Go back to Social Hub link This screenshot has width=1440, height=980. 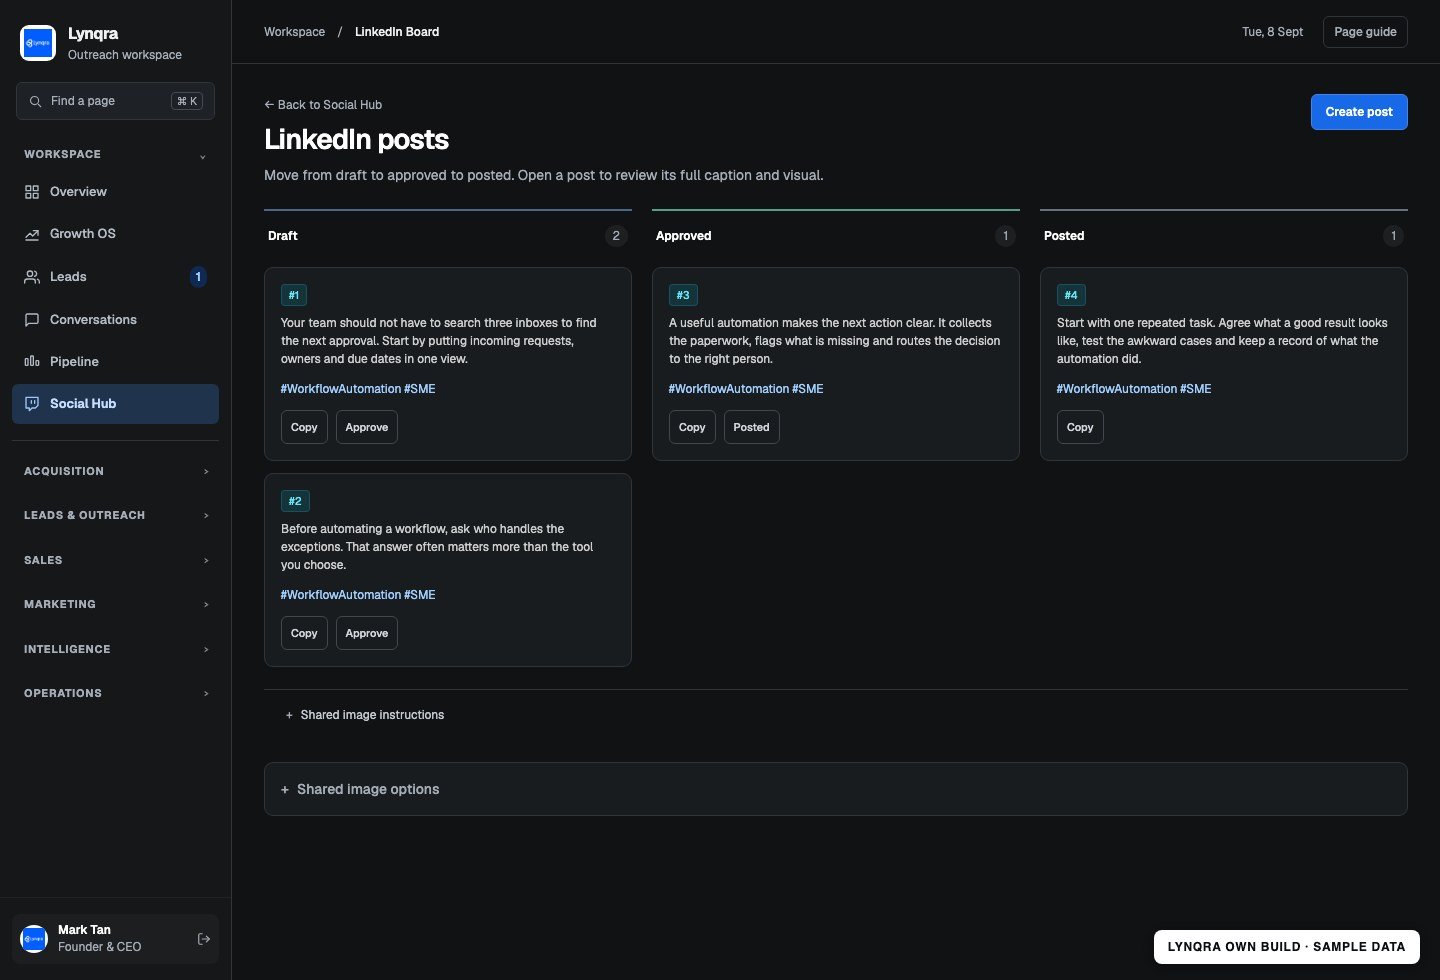[x=323, y=105]
